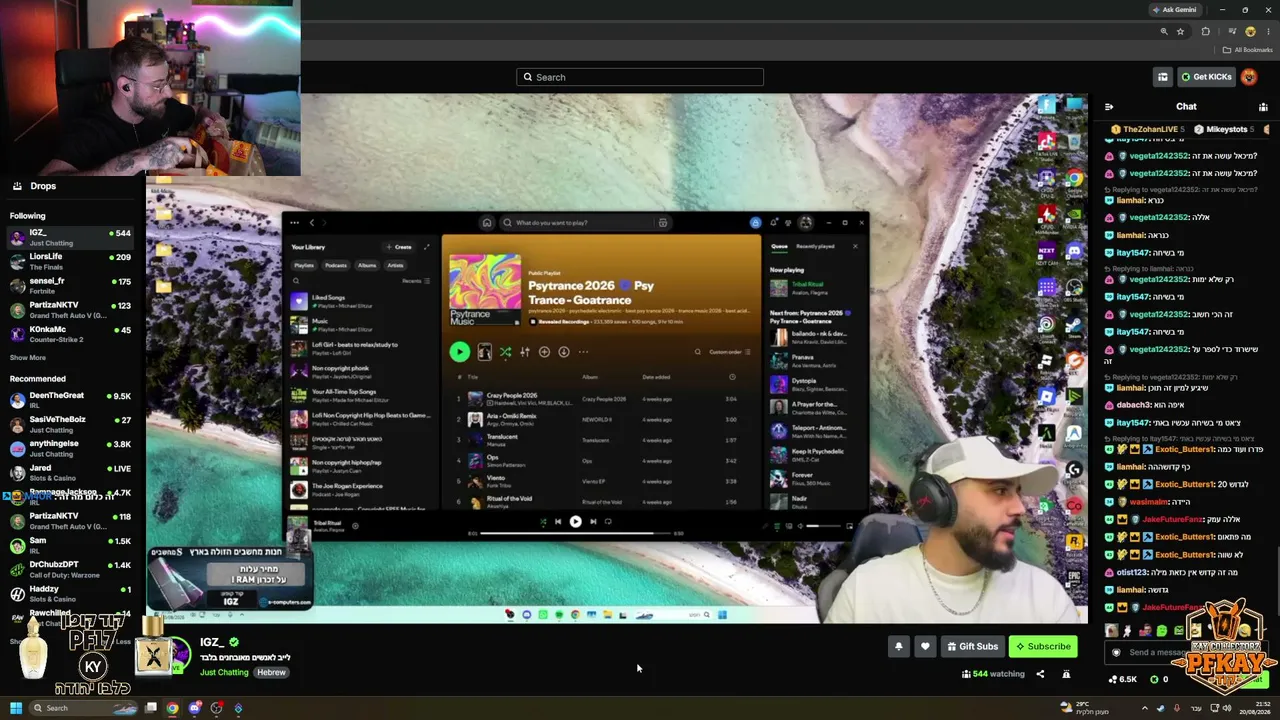The width and height of the screenshot is (1280, 720).
Task: Open Windows Start menu
Action: pyautogui.click(x=16, y=708)
